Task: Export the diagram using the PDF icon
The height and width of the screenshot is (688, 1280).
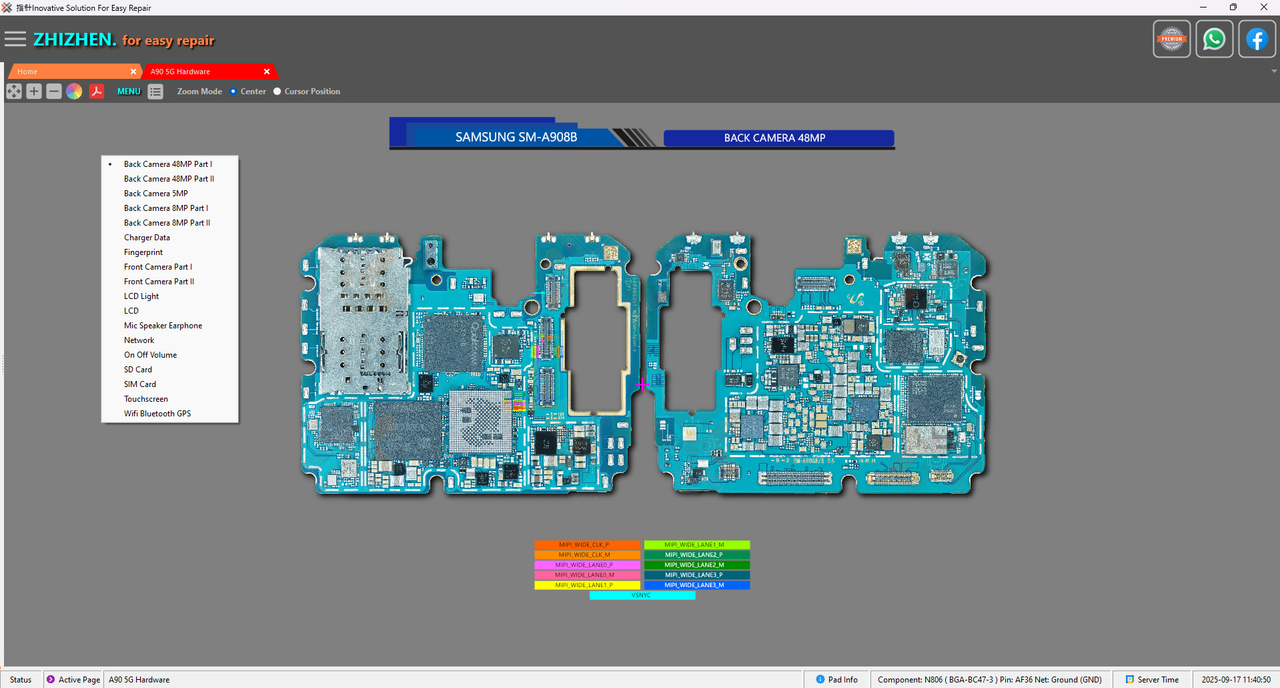Action: [x=97, y=92]
